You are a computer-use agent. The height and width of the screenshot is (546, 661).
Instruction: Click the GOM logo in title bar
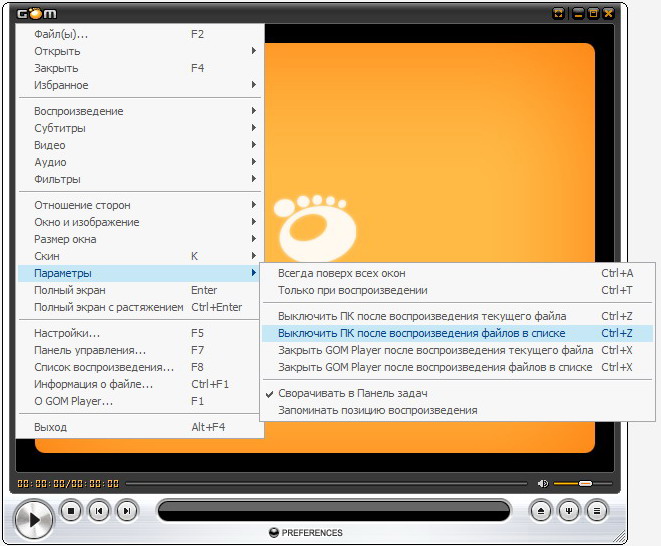pyautogui.click(x=37, y=13)
